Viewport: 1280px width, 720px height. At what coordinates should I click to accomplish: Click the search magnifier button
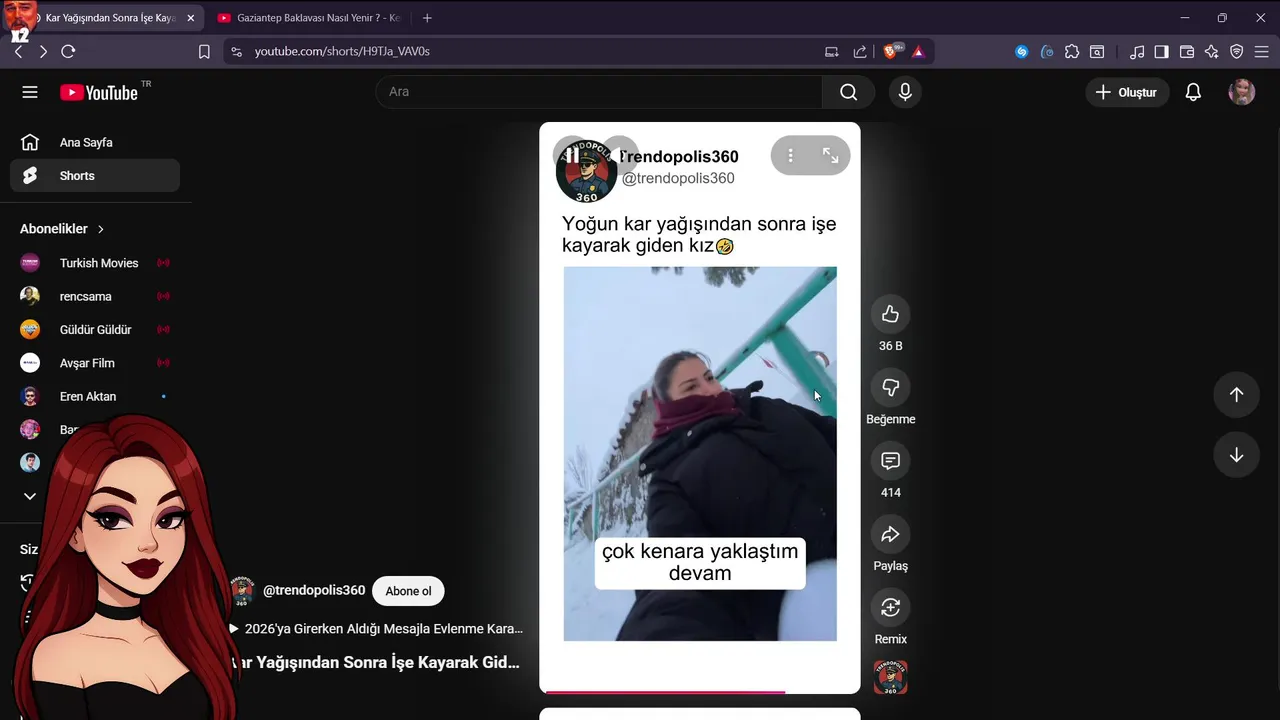pyautogui.click(x=848, y=92)
